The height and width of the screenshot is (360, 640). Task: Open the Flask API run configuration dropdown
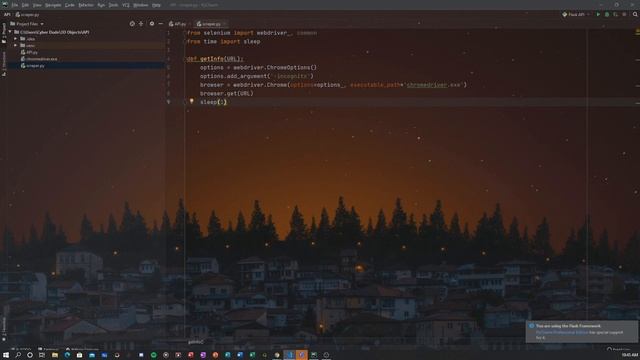[x=576, y=15]
